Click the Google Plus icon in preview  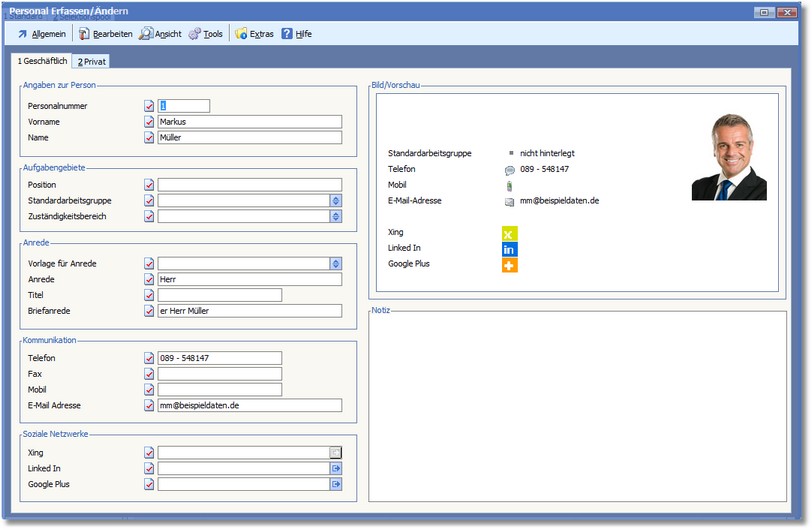(x=509, y=265)
